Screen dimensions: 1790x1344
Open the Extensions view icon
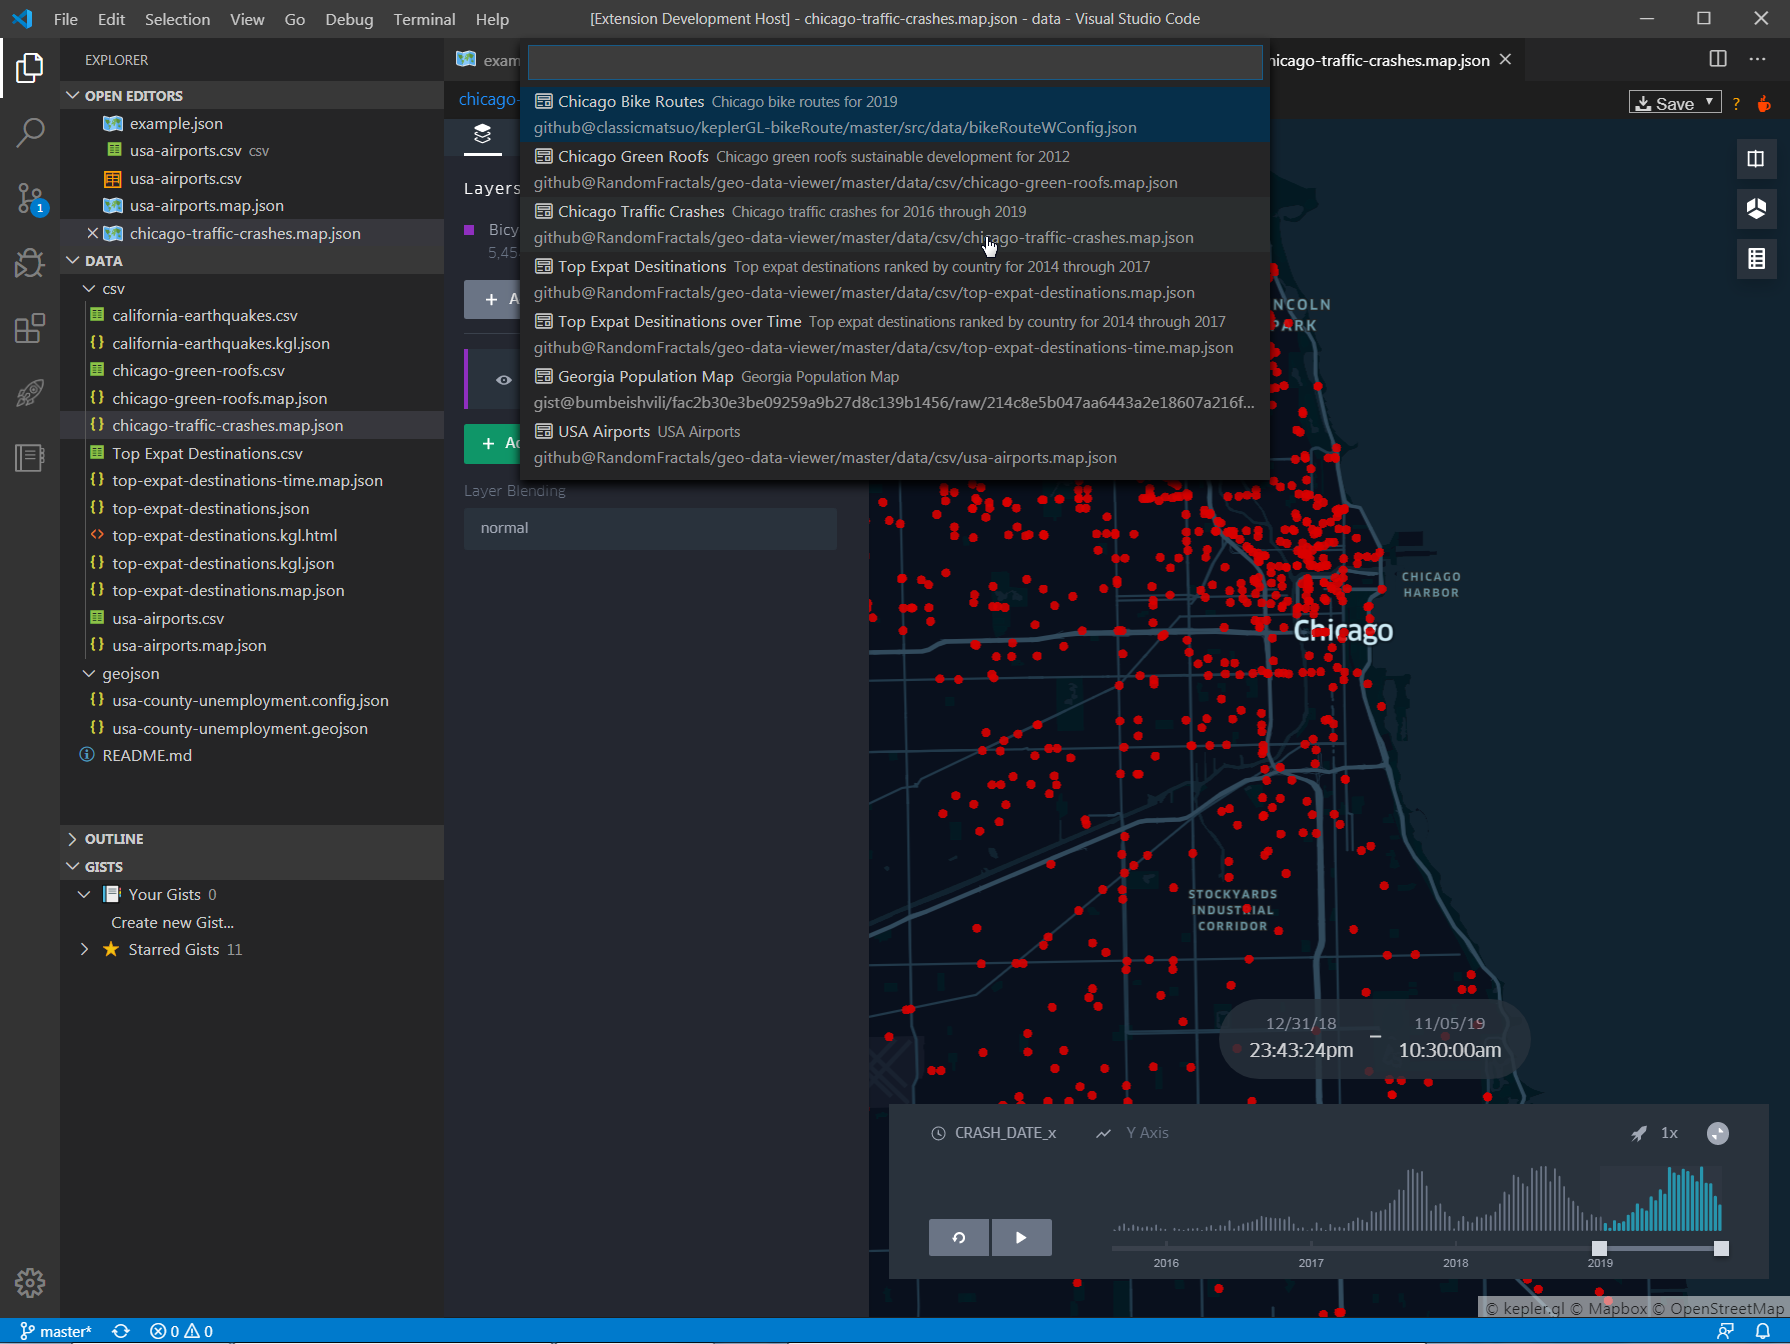pyautogui.click(x=30, y=328)
